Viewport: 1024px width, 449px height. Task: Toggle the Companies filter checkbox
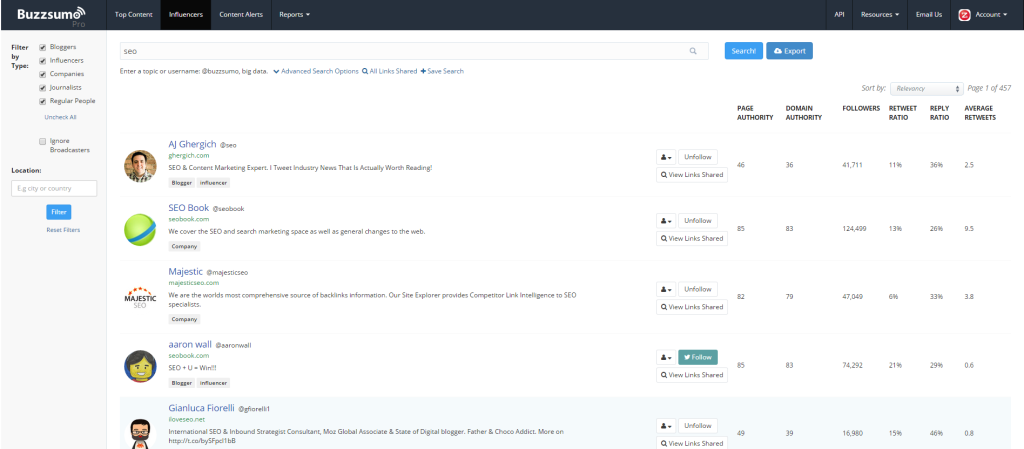point(42,74)
